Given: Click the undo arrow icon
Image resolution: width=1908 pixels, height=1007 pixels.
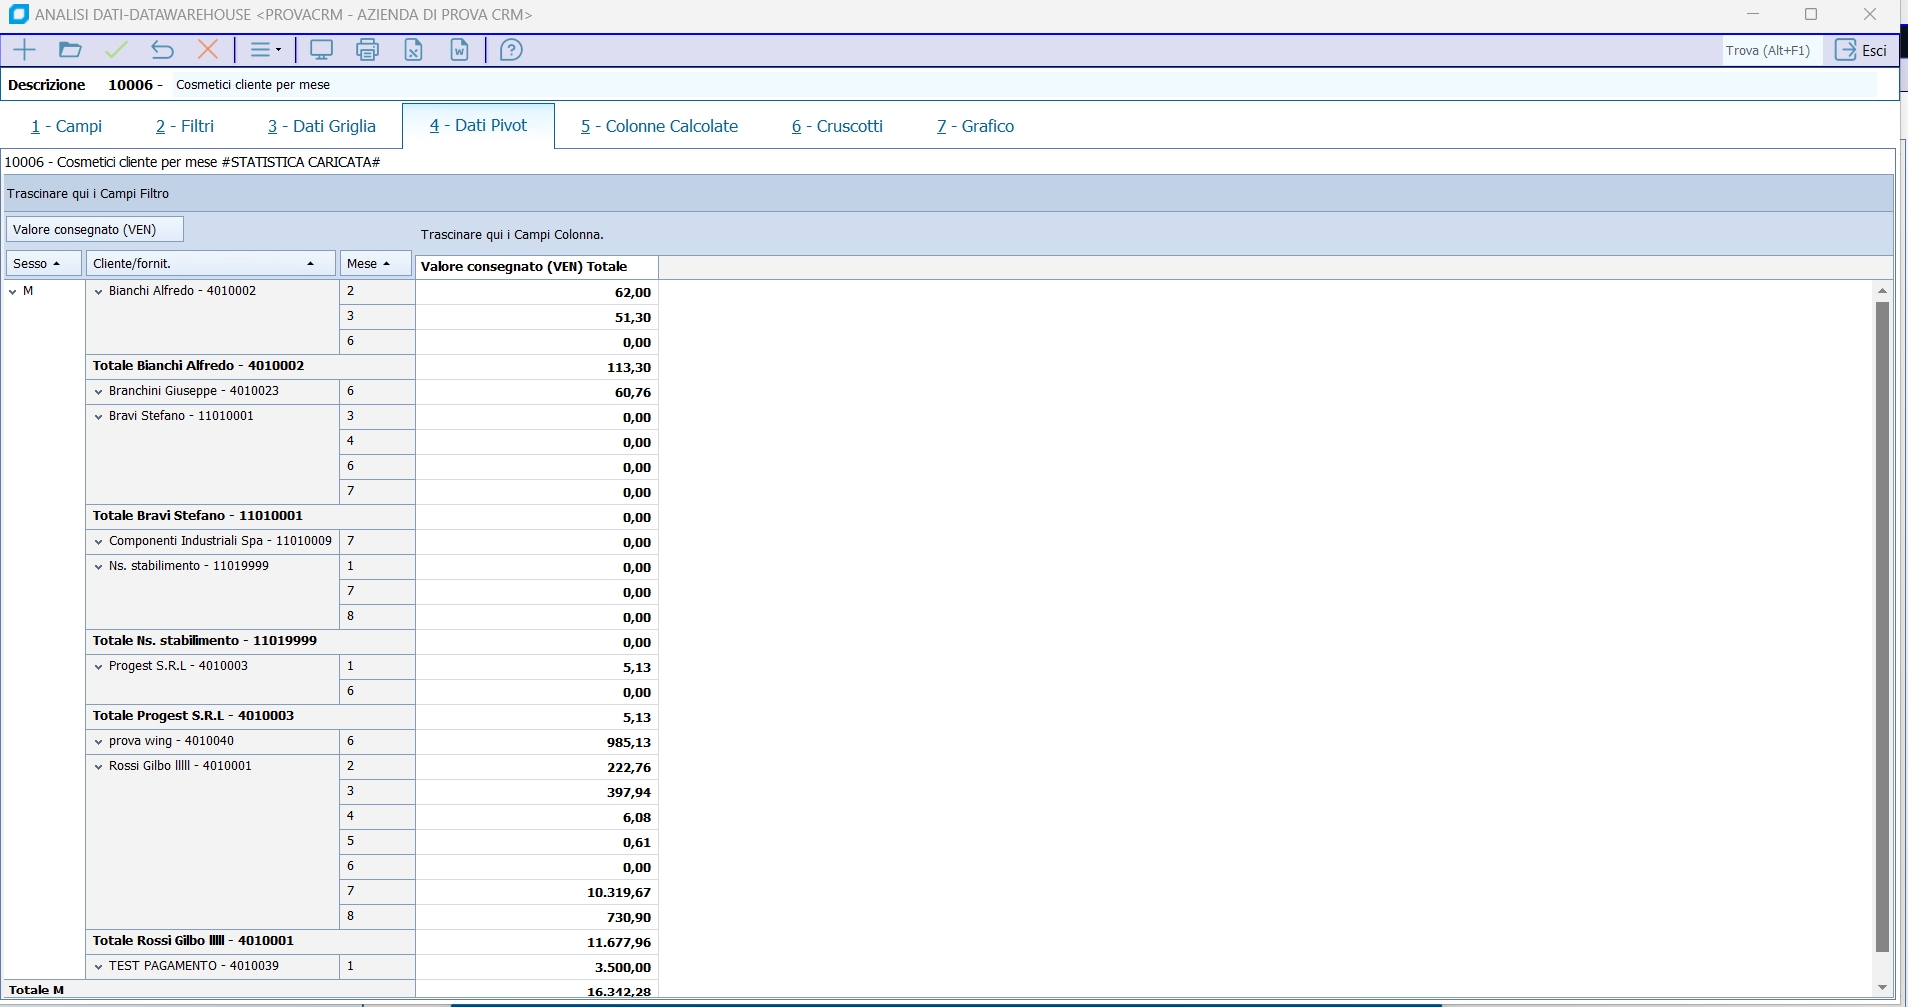Looking at the screenshot, I should coord(162,50).
